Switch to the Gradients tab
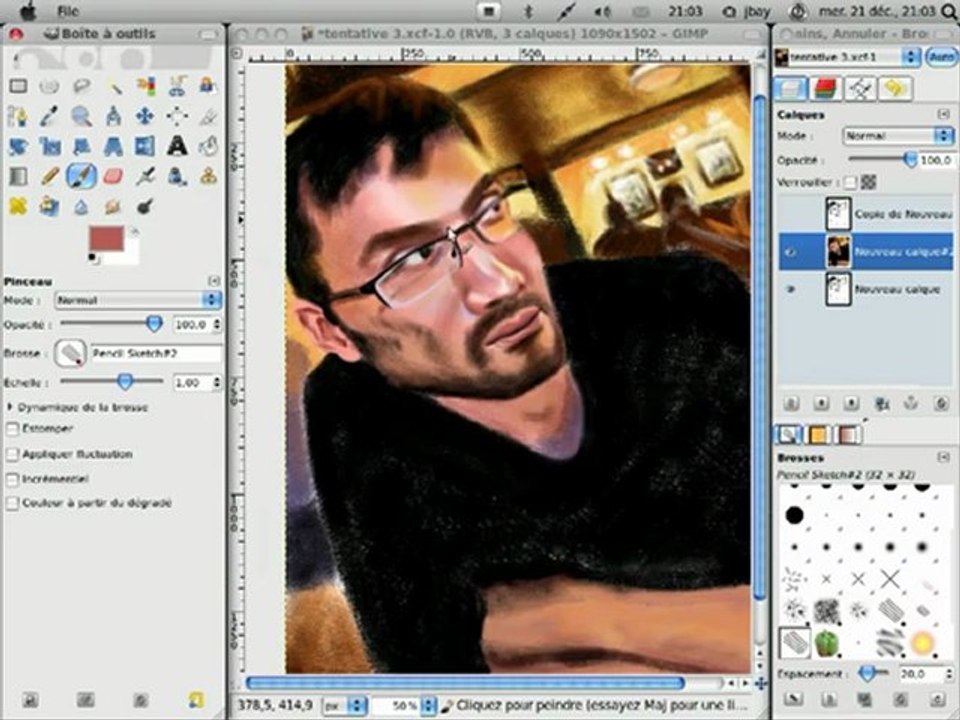 [849, 434]
